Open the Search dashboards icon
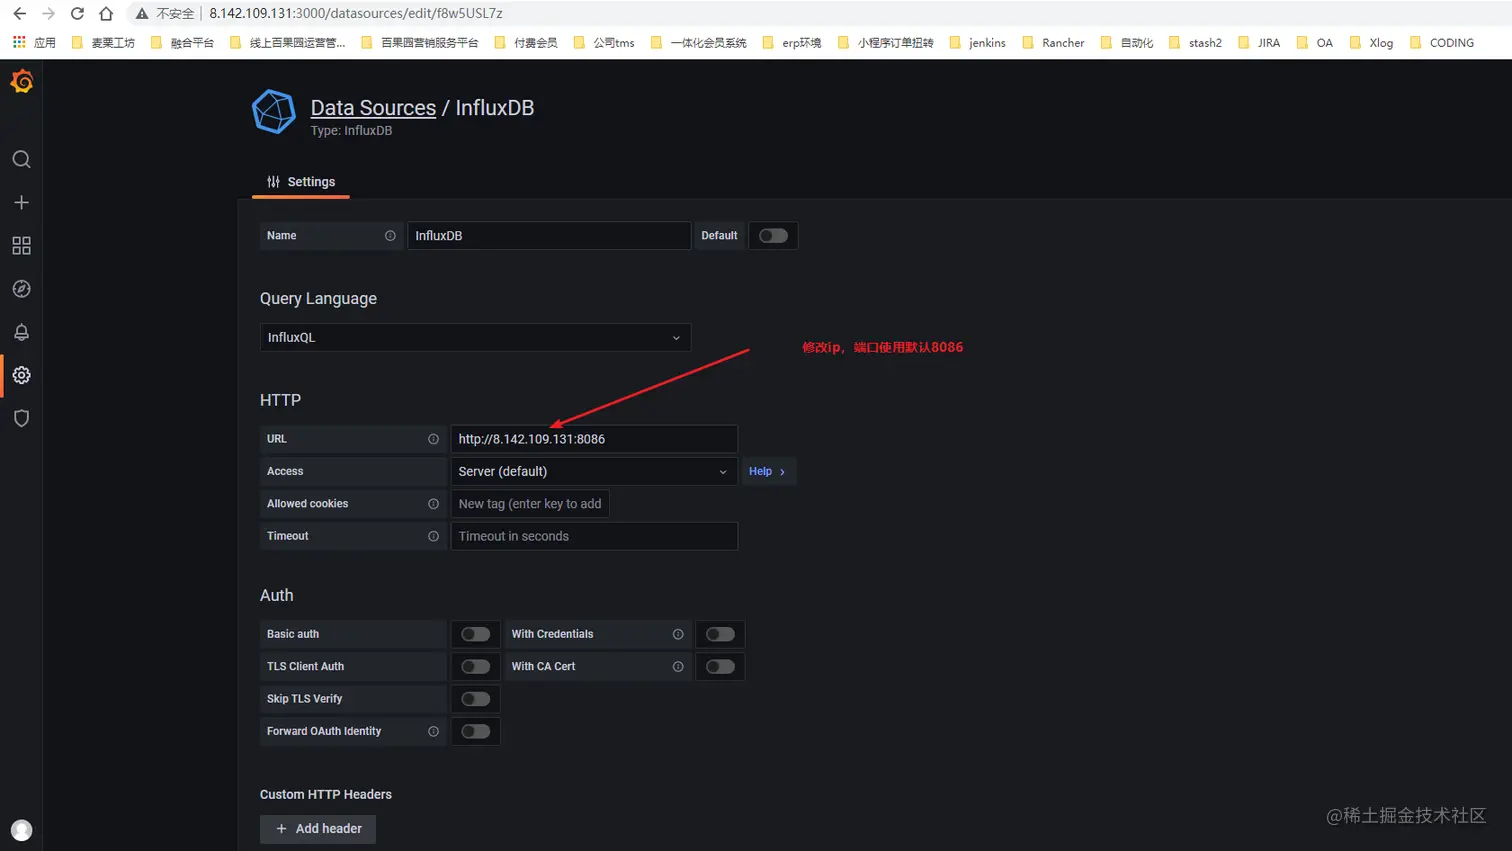 coord(21,159)
